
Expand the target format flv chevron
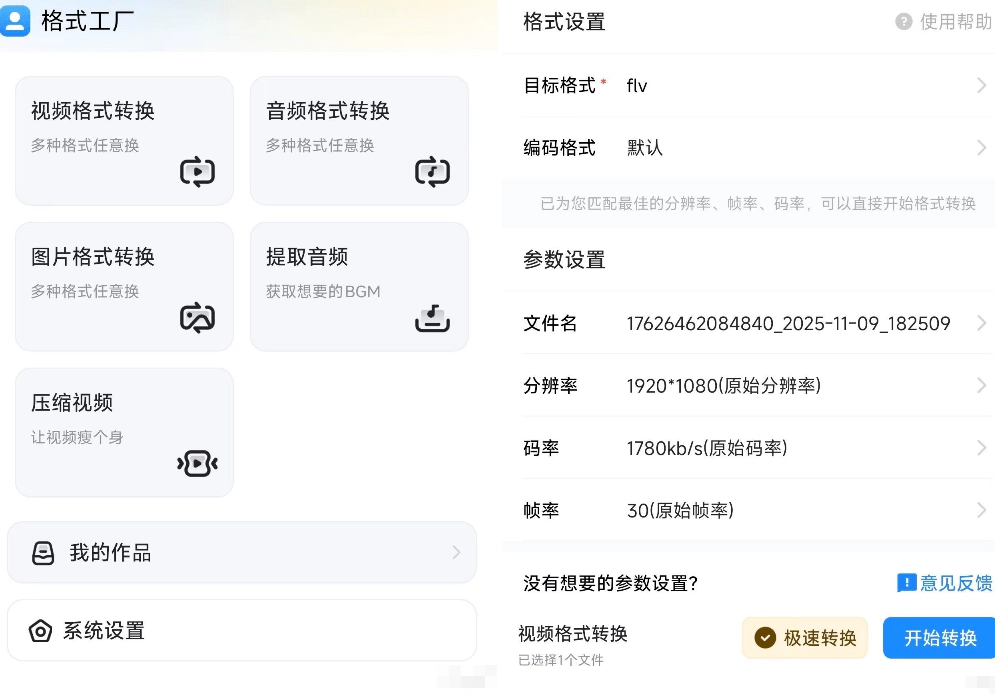click(x=981, y=86)
